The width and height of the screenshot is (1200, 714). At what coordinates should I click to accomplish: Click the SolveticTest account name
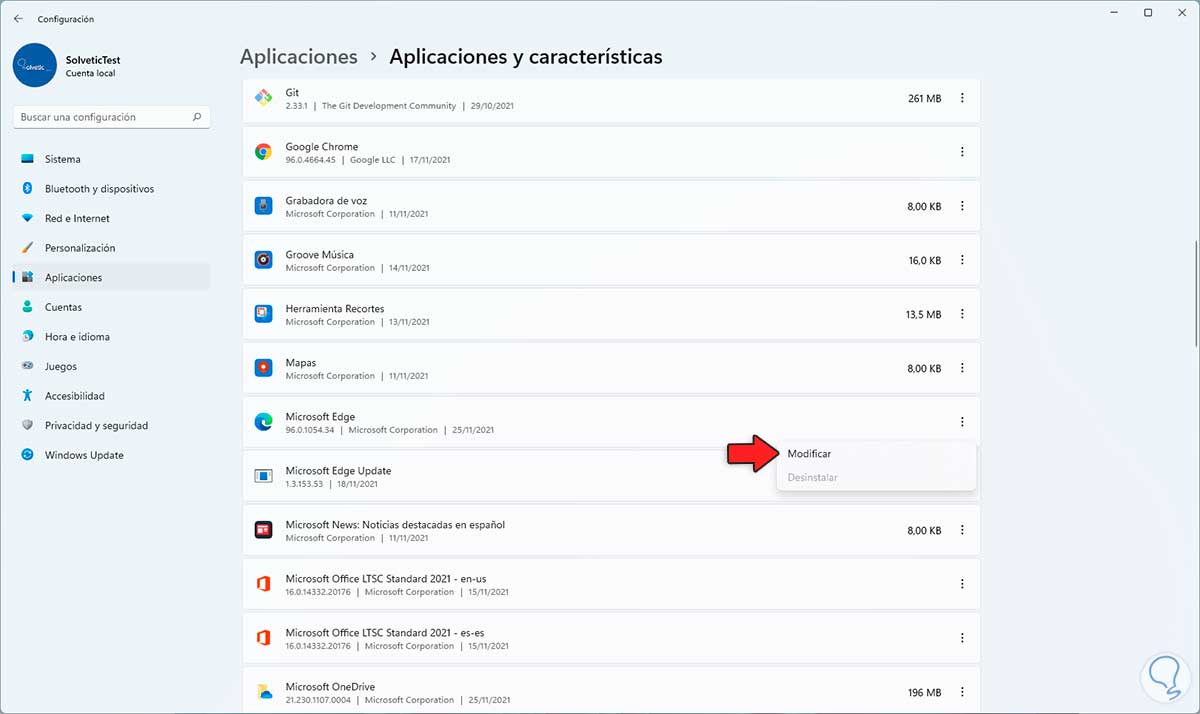(x=93, y=60)
